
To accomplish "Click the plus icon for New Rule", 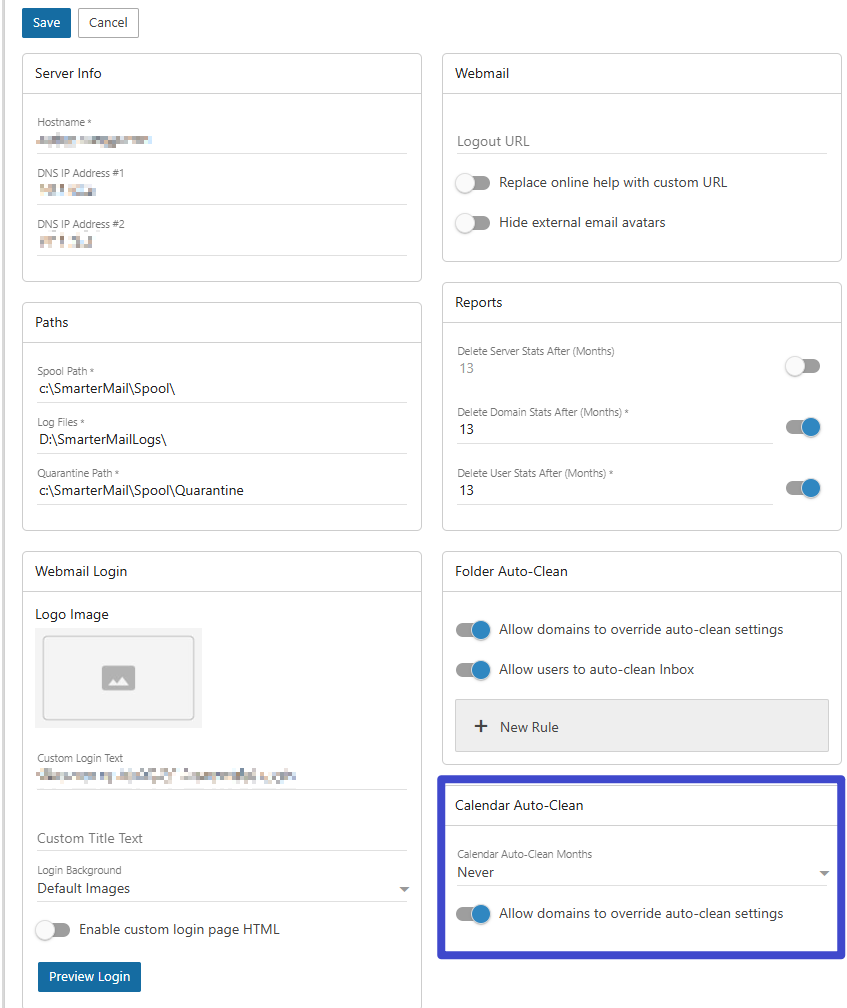I will (x=480, y=727).
